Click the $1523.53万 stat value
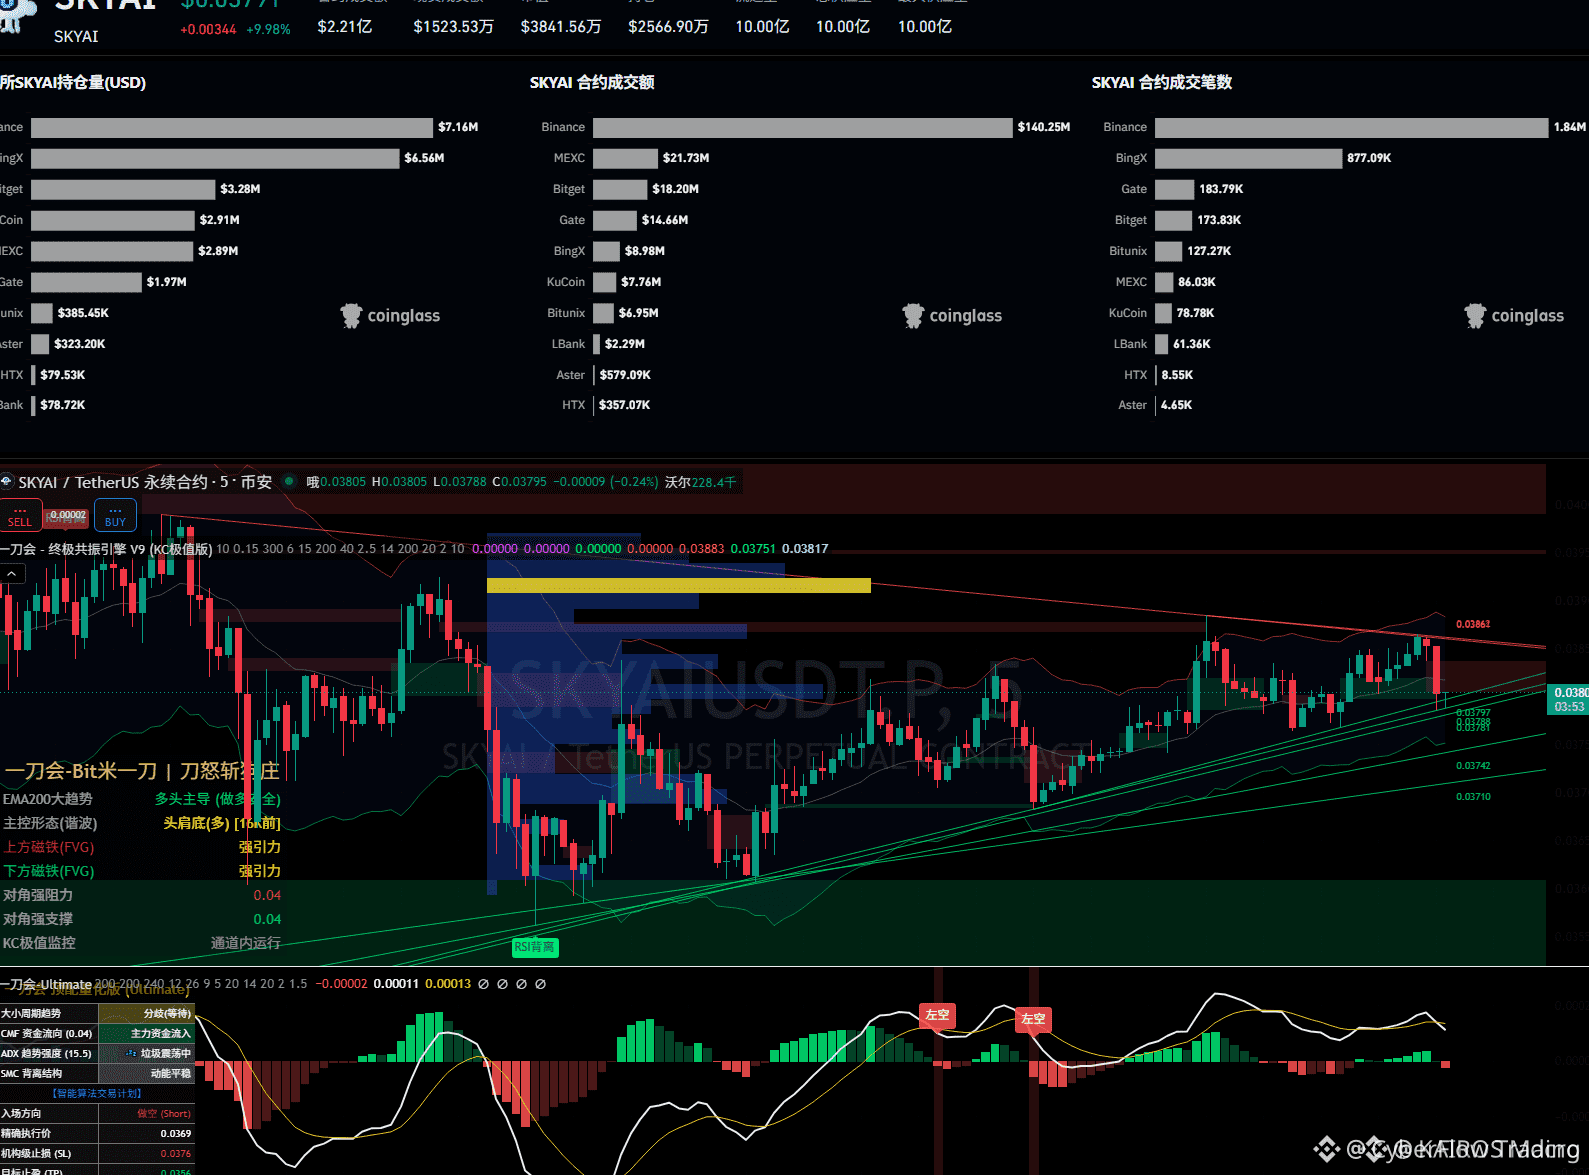This screenshot has height=1175, width=1589. click(x=453, y=27)
